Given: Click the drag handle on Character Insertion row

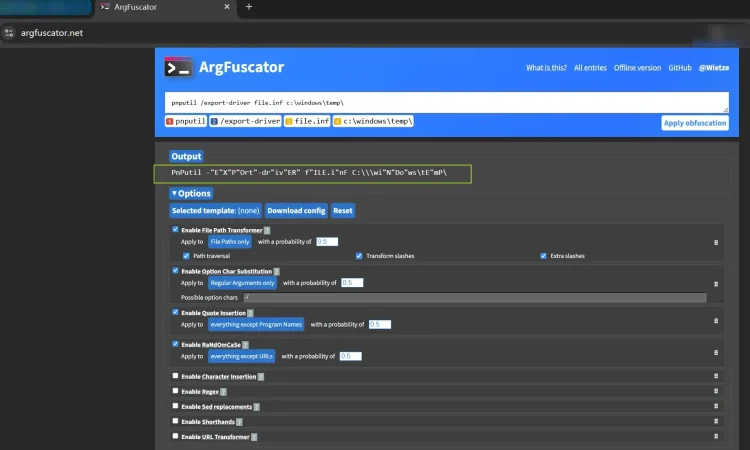Looking at the screenshot, I should (x=716, y=376).
